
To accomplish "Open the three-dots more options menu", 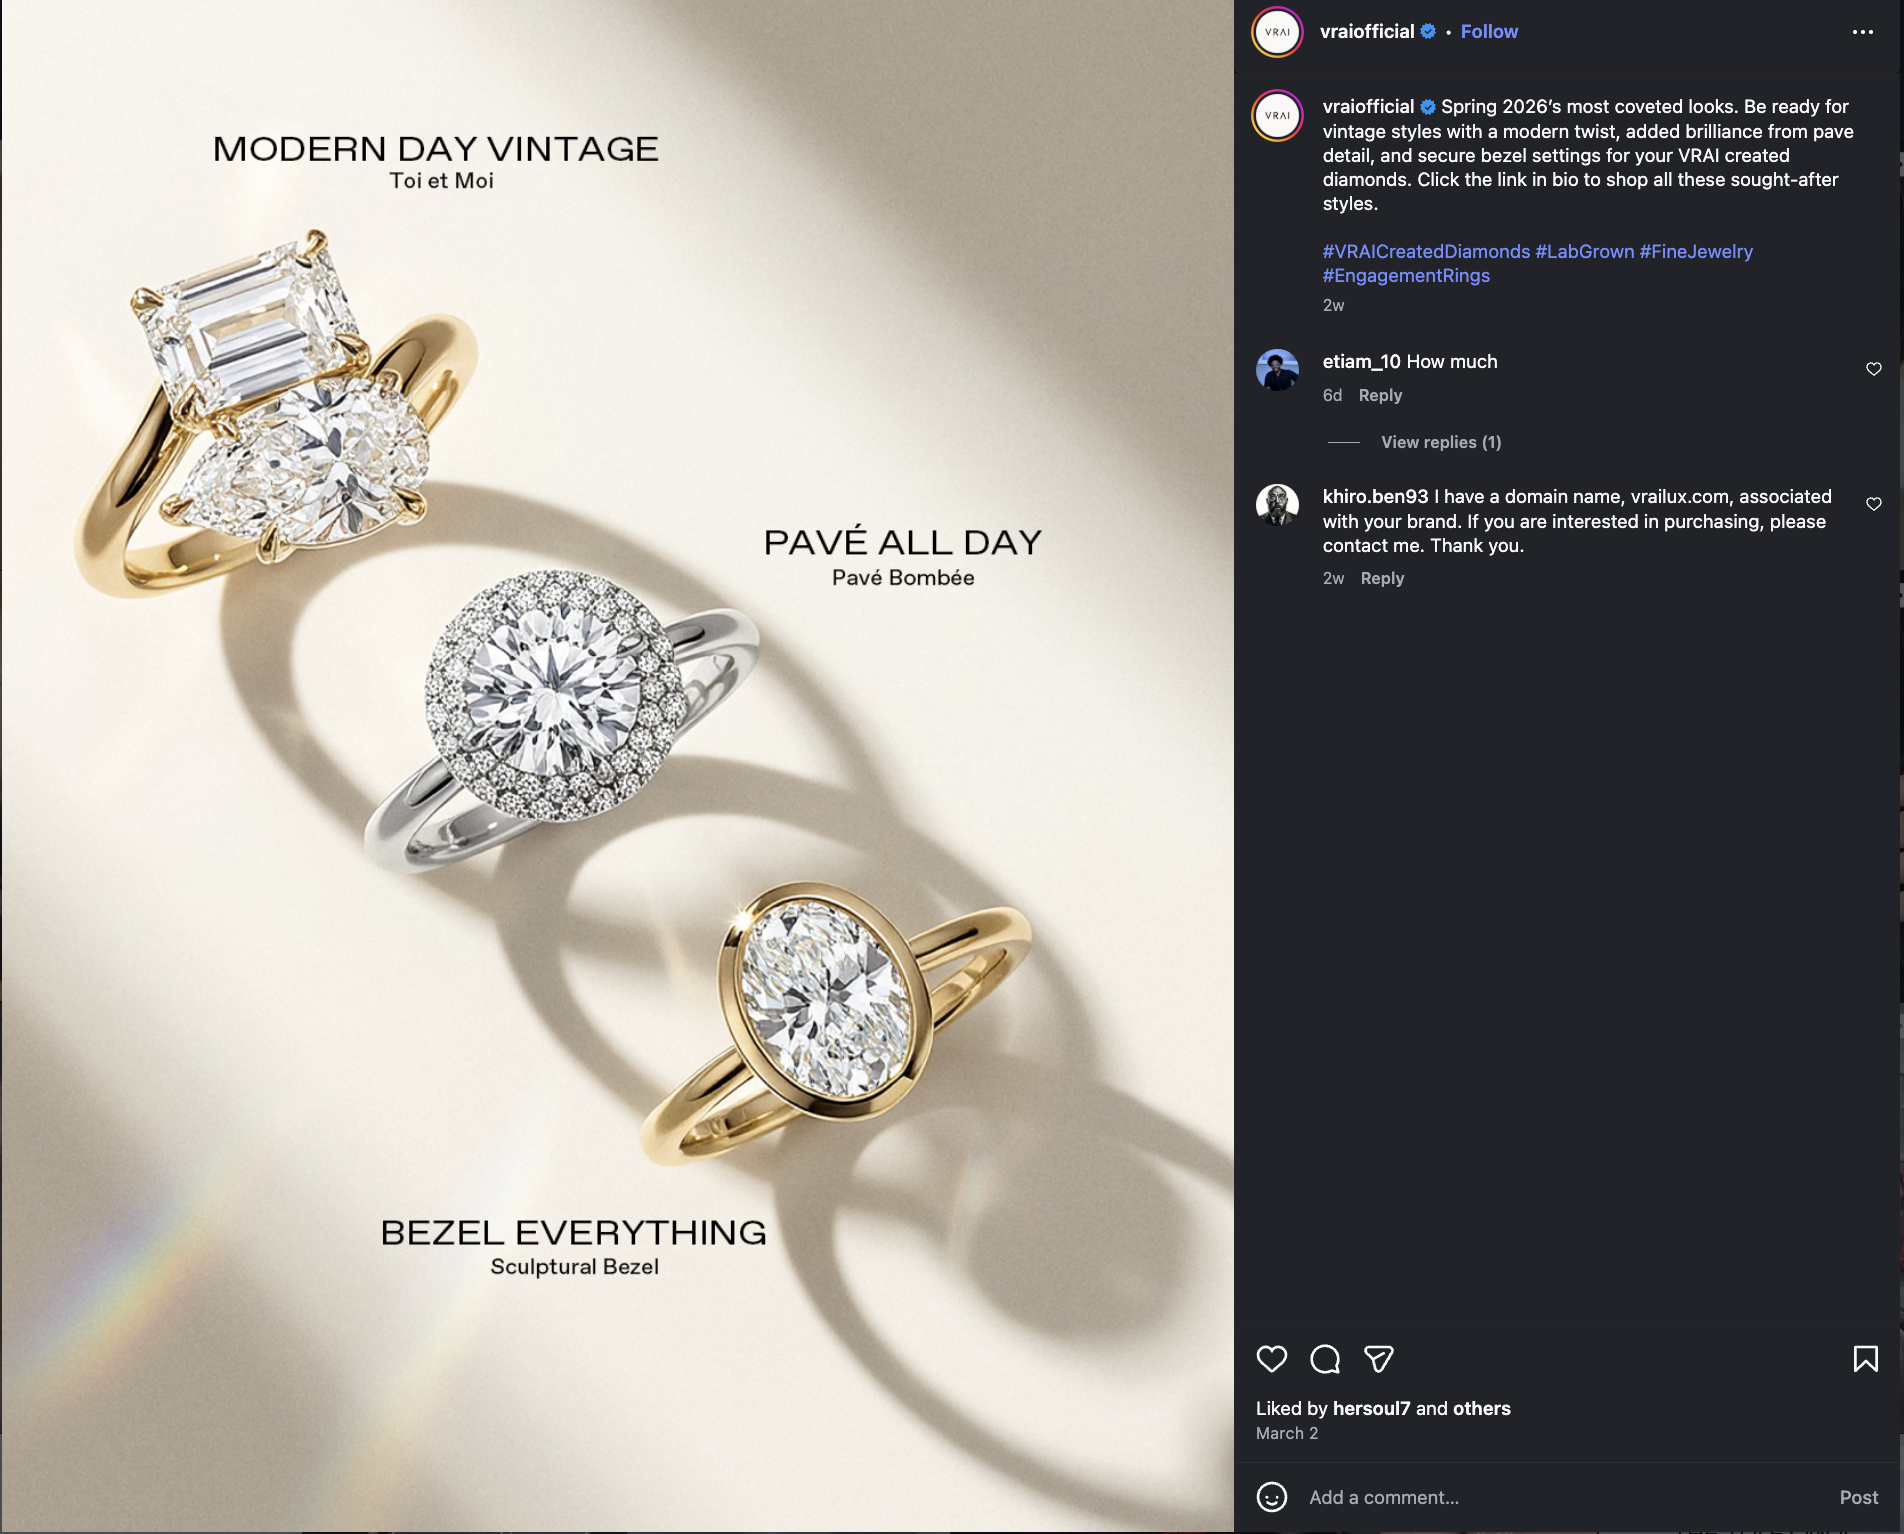I will [1862, 32].
